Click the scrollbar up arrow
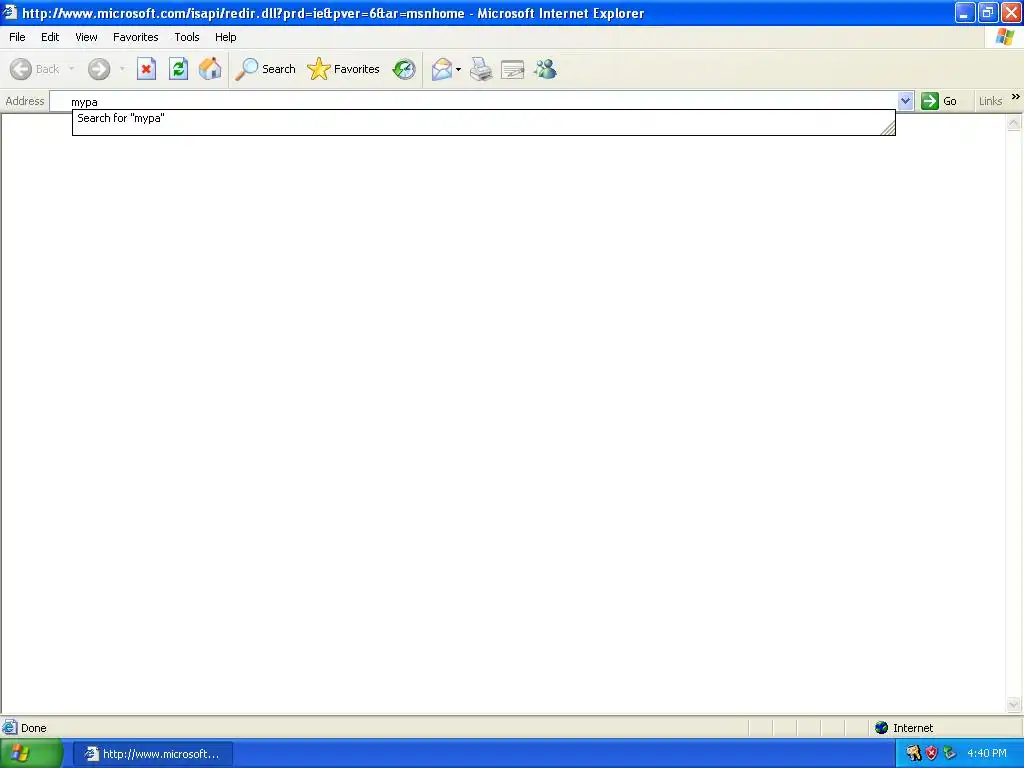Viewport: 1024px width, 768px height. click(x=1014, y=123)
